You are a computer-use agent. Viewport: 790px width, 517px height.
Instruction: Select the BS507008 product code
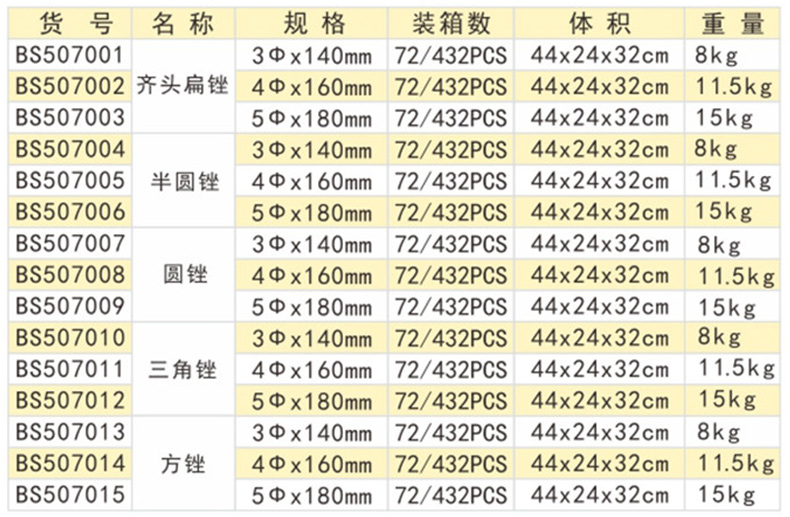pyautogui.click(x=70, y=275)
